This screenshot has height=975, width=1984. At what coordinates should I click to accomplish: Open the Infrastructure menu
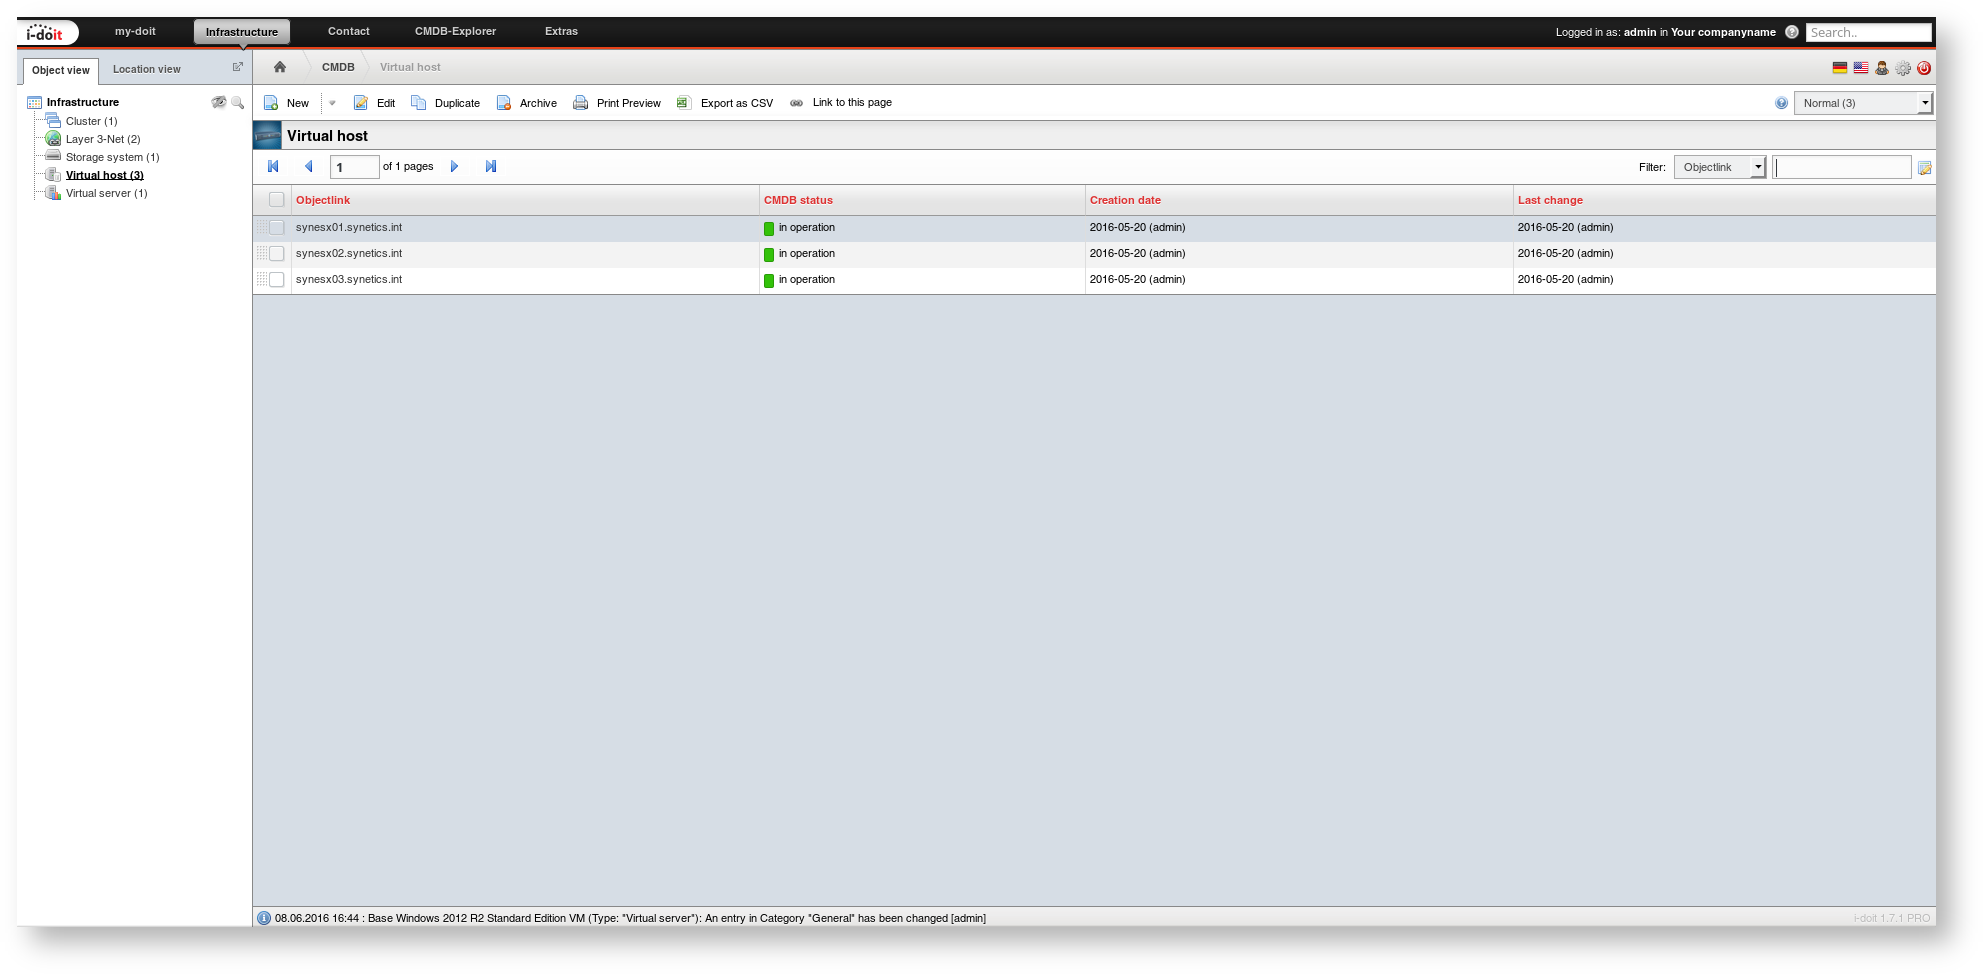pos(242,32)
